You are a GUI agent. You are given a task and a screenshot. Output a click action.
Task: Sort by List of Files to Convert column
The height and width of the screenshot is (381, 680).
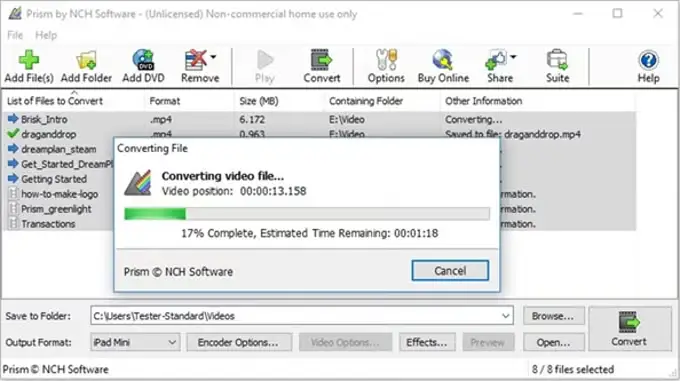pyautogui.click(x=74, y=101)
